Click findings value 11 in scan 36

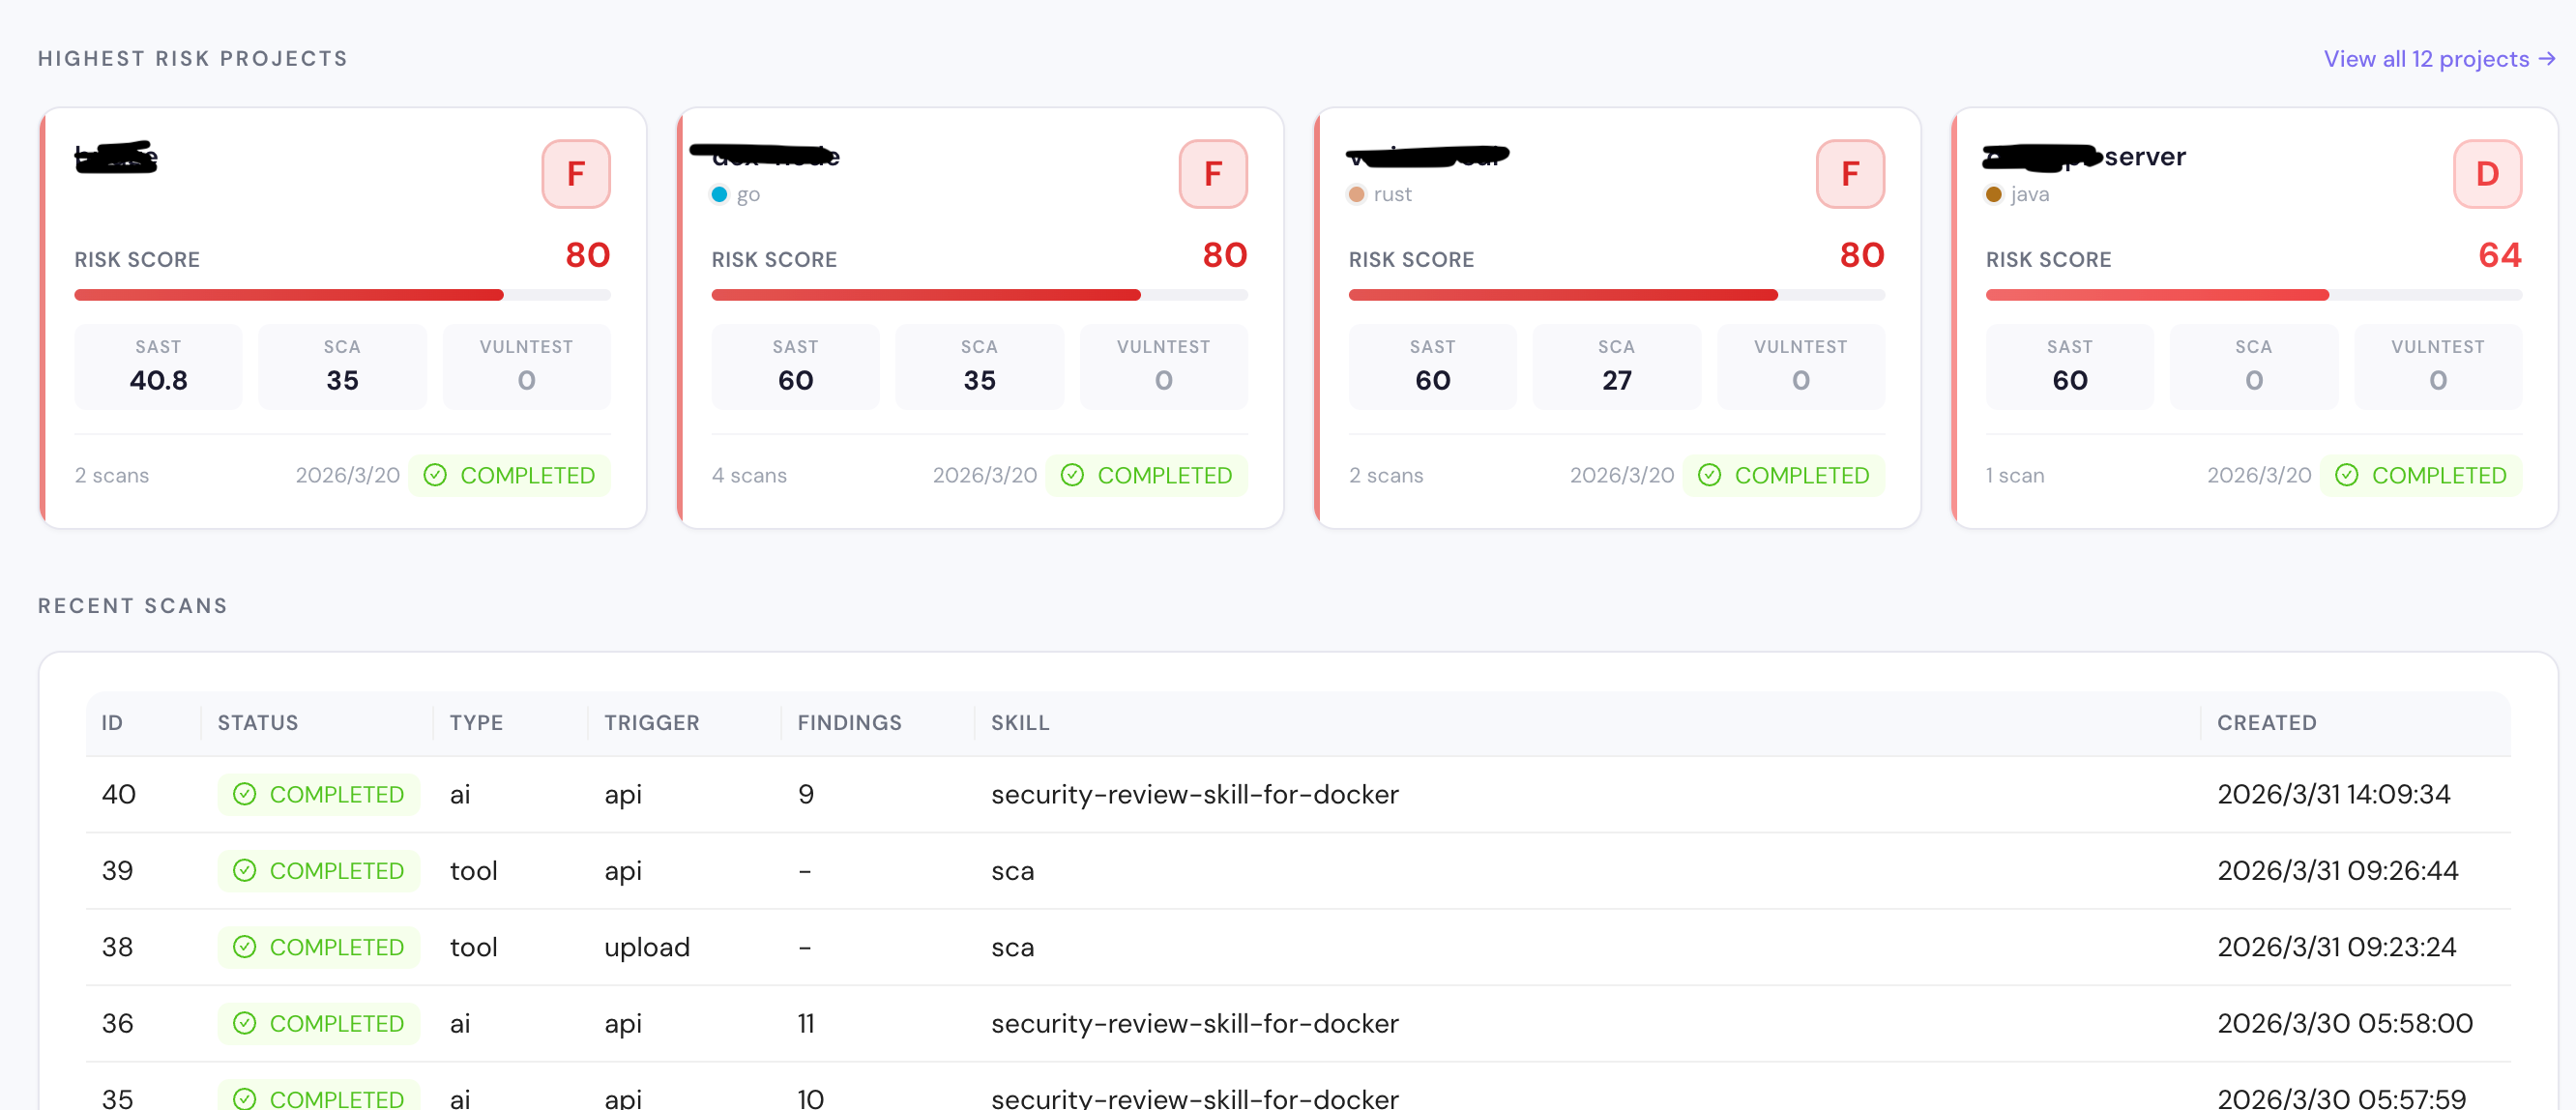click(805, 1023)
